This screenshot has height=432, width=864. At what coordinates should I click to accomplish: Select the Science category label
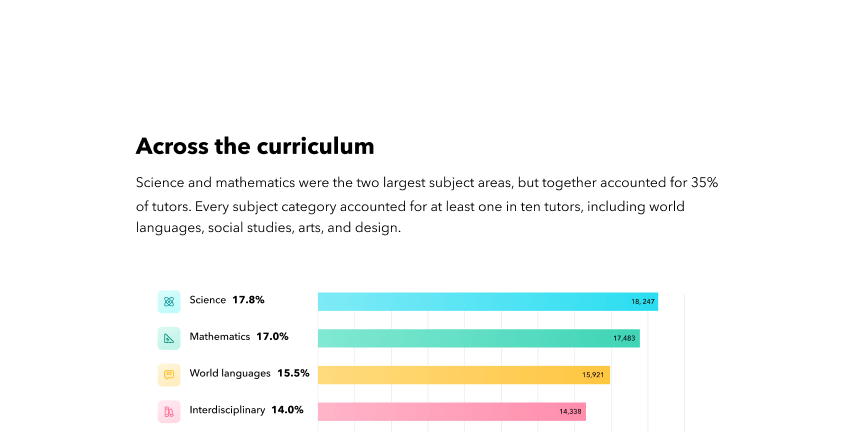(x=208, y=300)
